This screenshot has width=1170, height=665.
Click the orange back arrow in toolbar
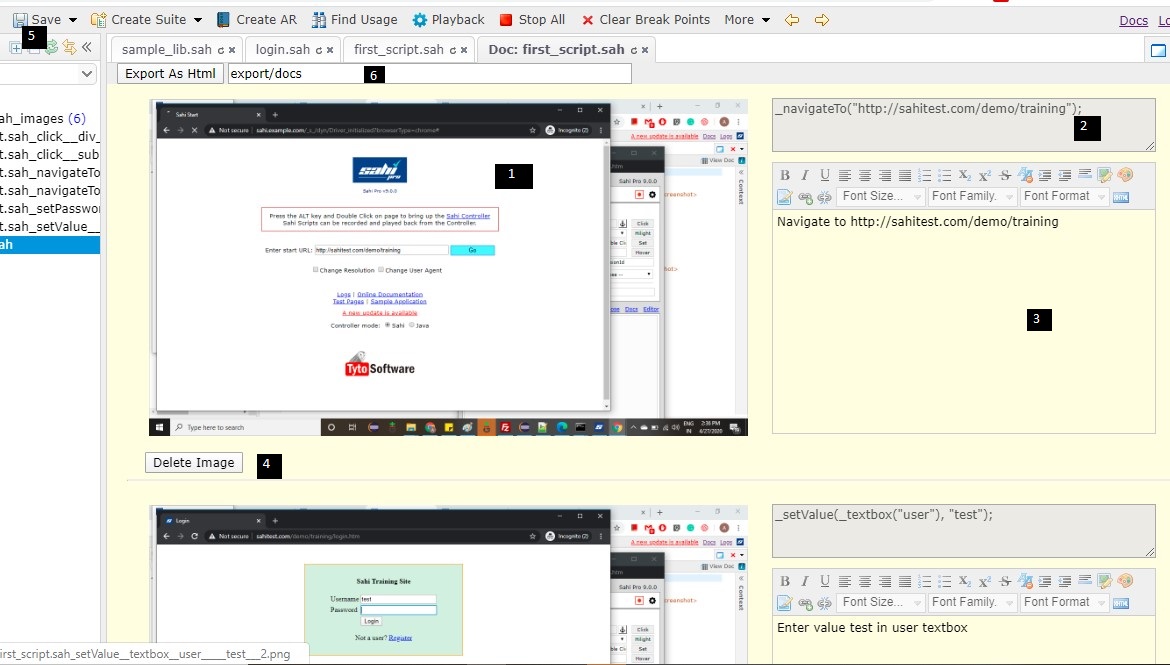[792, 20]
